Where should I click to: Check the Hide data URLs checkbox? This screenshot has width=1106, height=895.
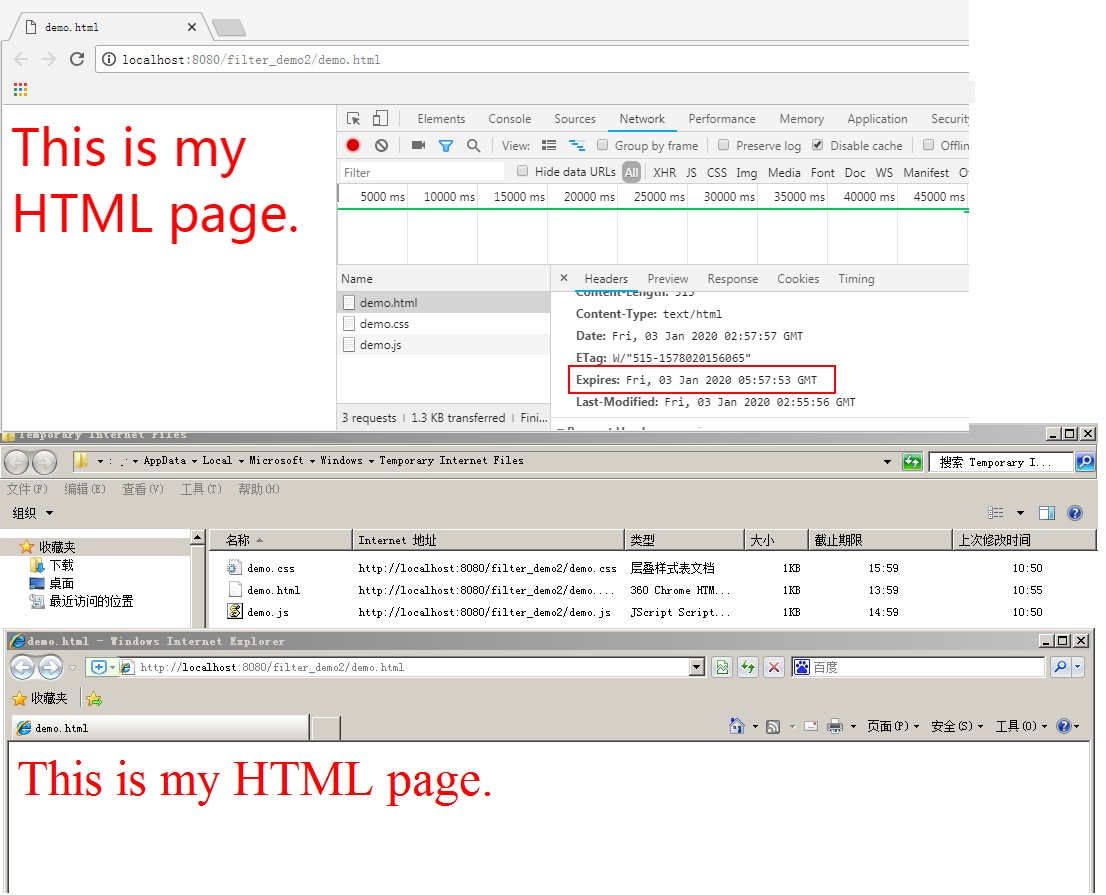pyautogui.click(x=523, y=171)
